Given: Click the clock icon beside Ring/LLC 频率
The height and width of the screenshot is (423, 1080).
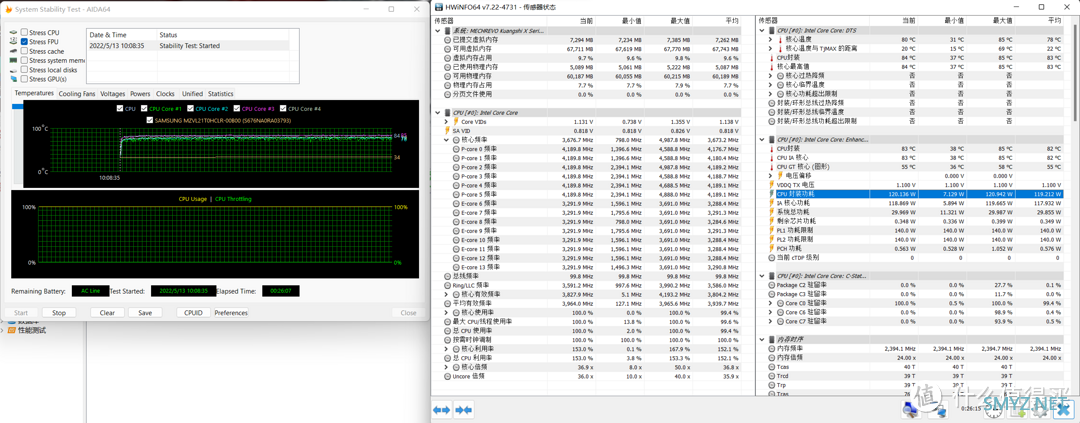Looking at the screenshot, I should pyautogui.click(x=448, y=285).
